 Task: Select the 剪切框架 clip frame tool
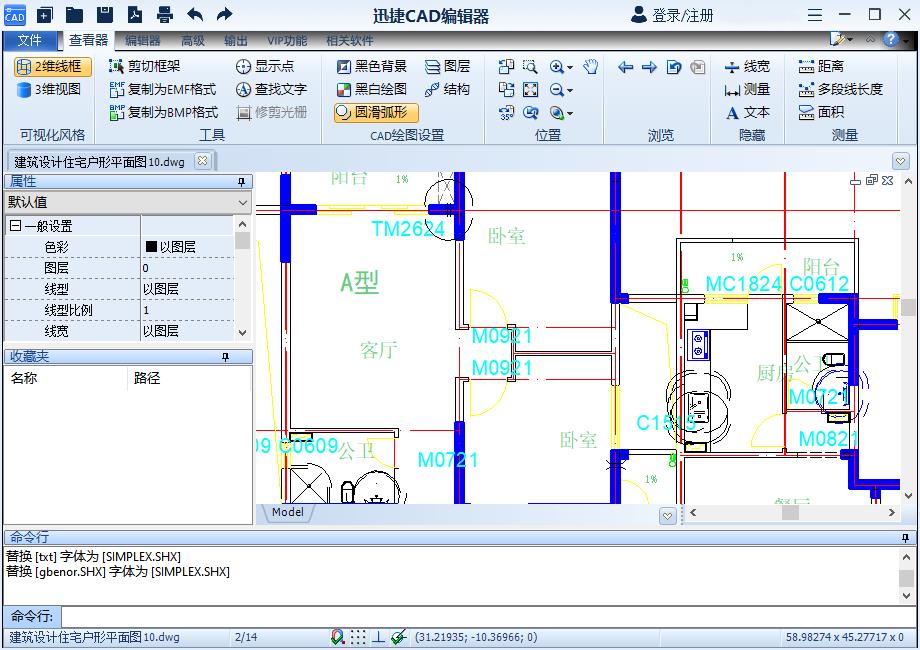pos(144,66)
